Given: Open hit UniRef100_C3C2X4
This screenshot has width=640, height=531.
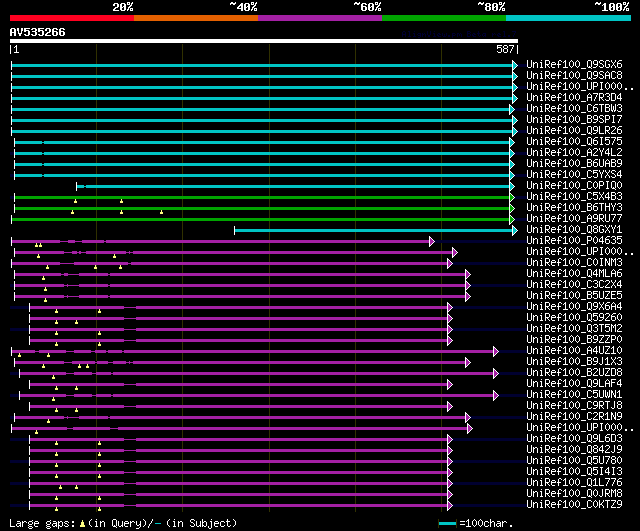Looking at the screenshot, I should (x=574, y=285).
